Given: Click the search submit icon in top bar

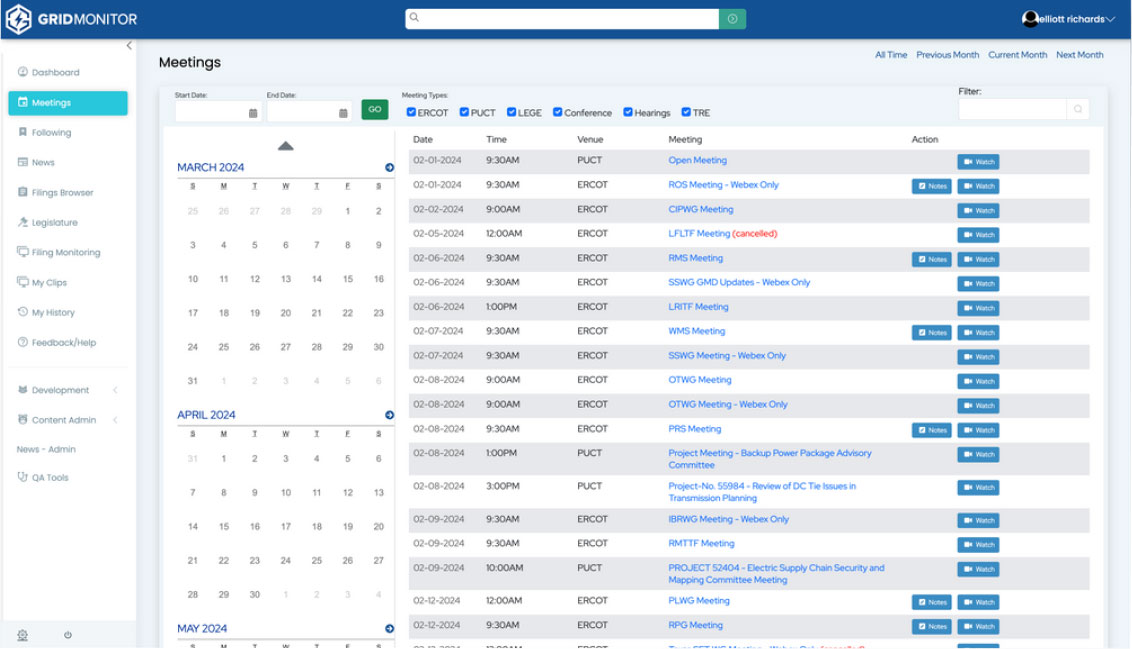Looking at the screenshot, I should coord(732,19).
